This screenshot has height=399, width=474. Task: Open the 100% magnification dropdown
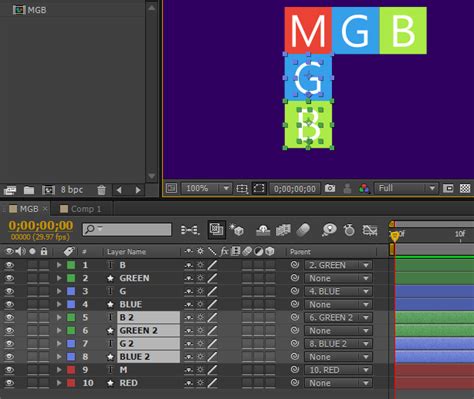tap(207, 188)
